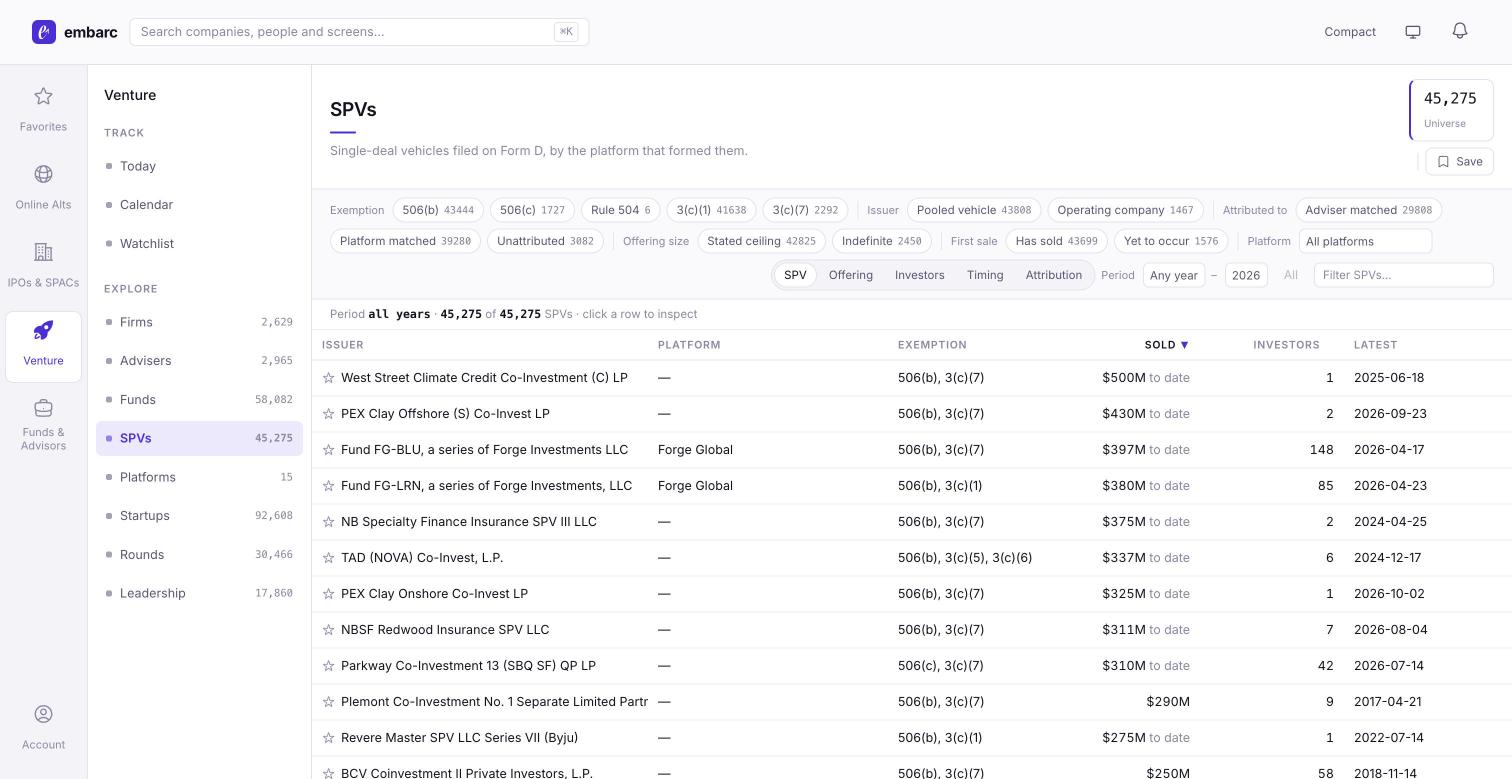Open the All platforms dropdown
Image resolution: width=1512 pixels, height=779 pixels.
click(x=1365, y=241)
